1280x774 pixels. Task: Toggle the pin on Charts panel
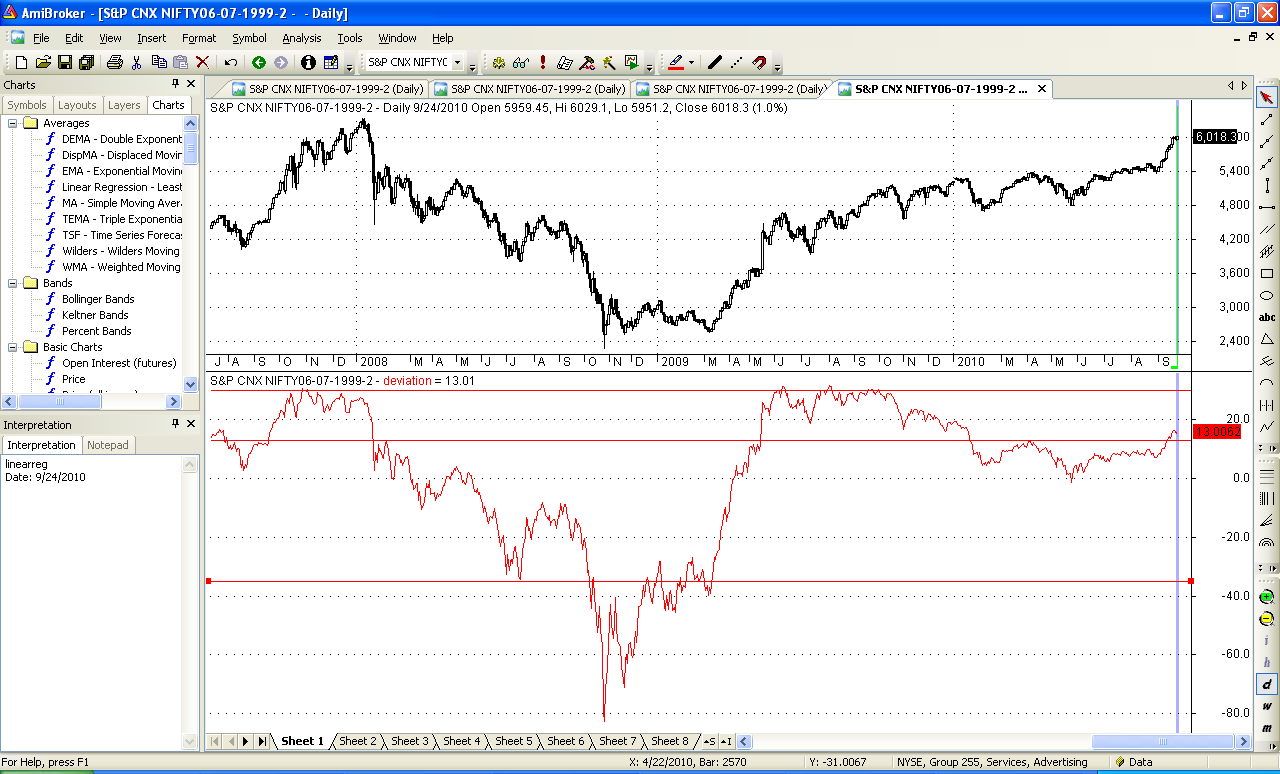175,84
